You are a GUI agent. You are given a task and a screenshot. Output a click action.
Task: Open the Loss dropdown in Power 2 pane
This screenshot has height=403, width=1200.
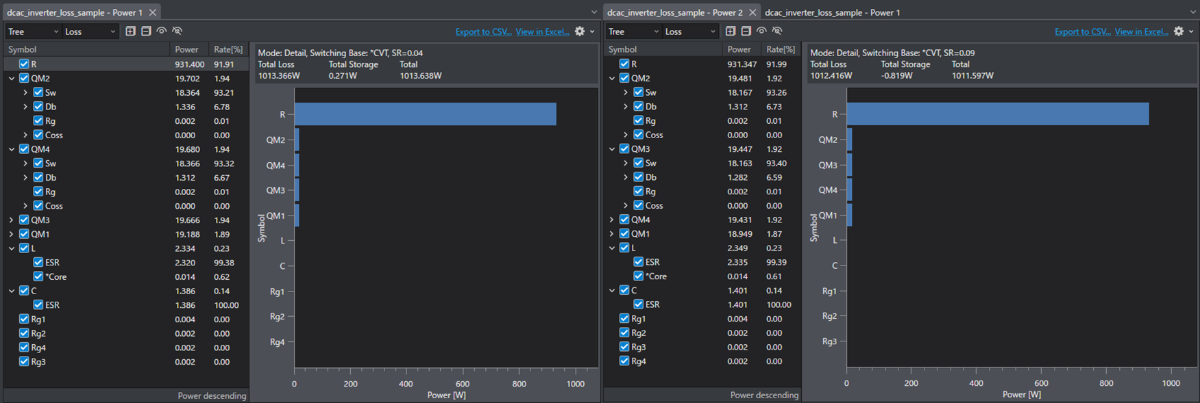[x=690, y=31]
